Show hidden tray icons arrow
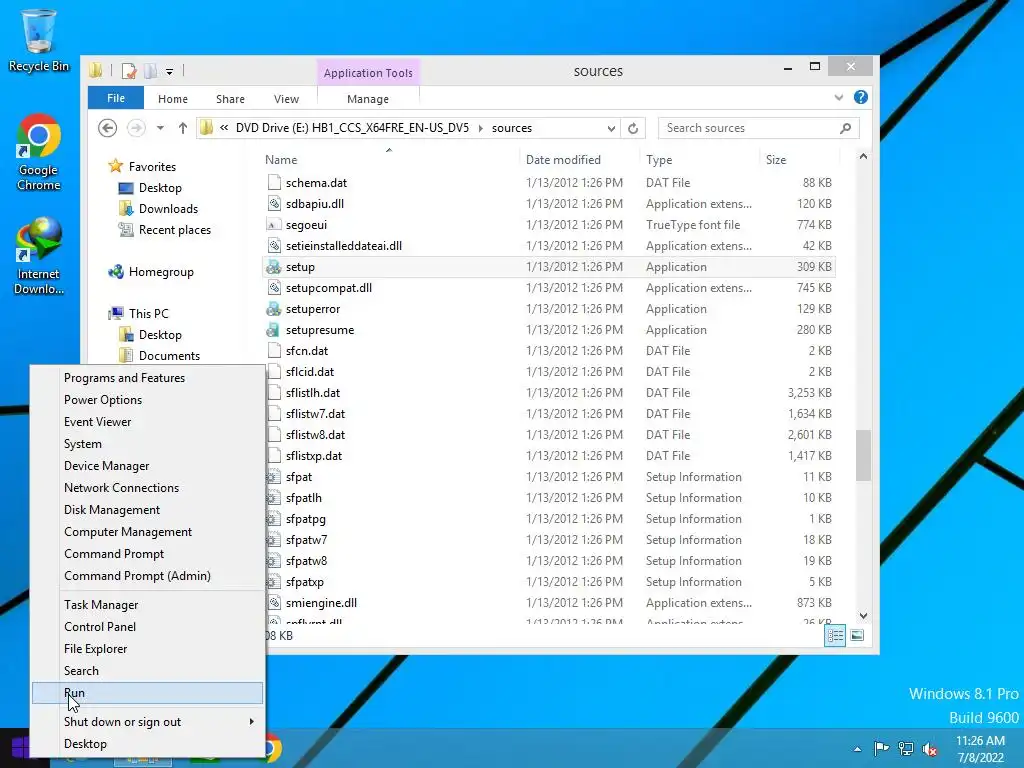 [857, 749]
